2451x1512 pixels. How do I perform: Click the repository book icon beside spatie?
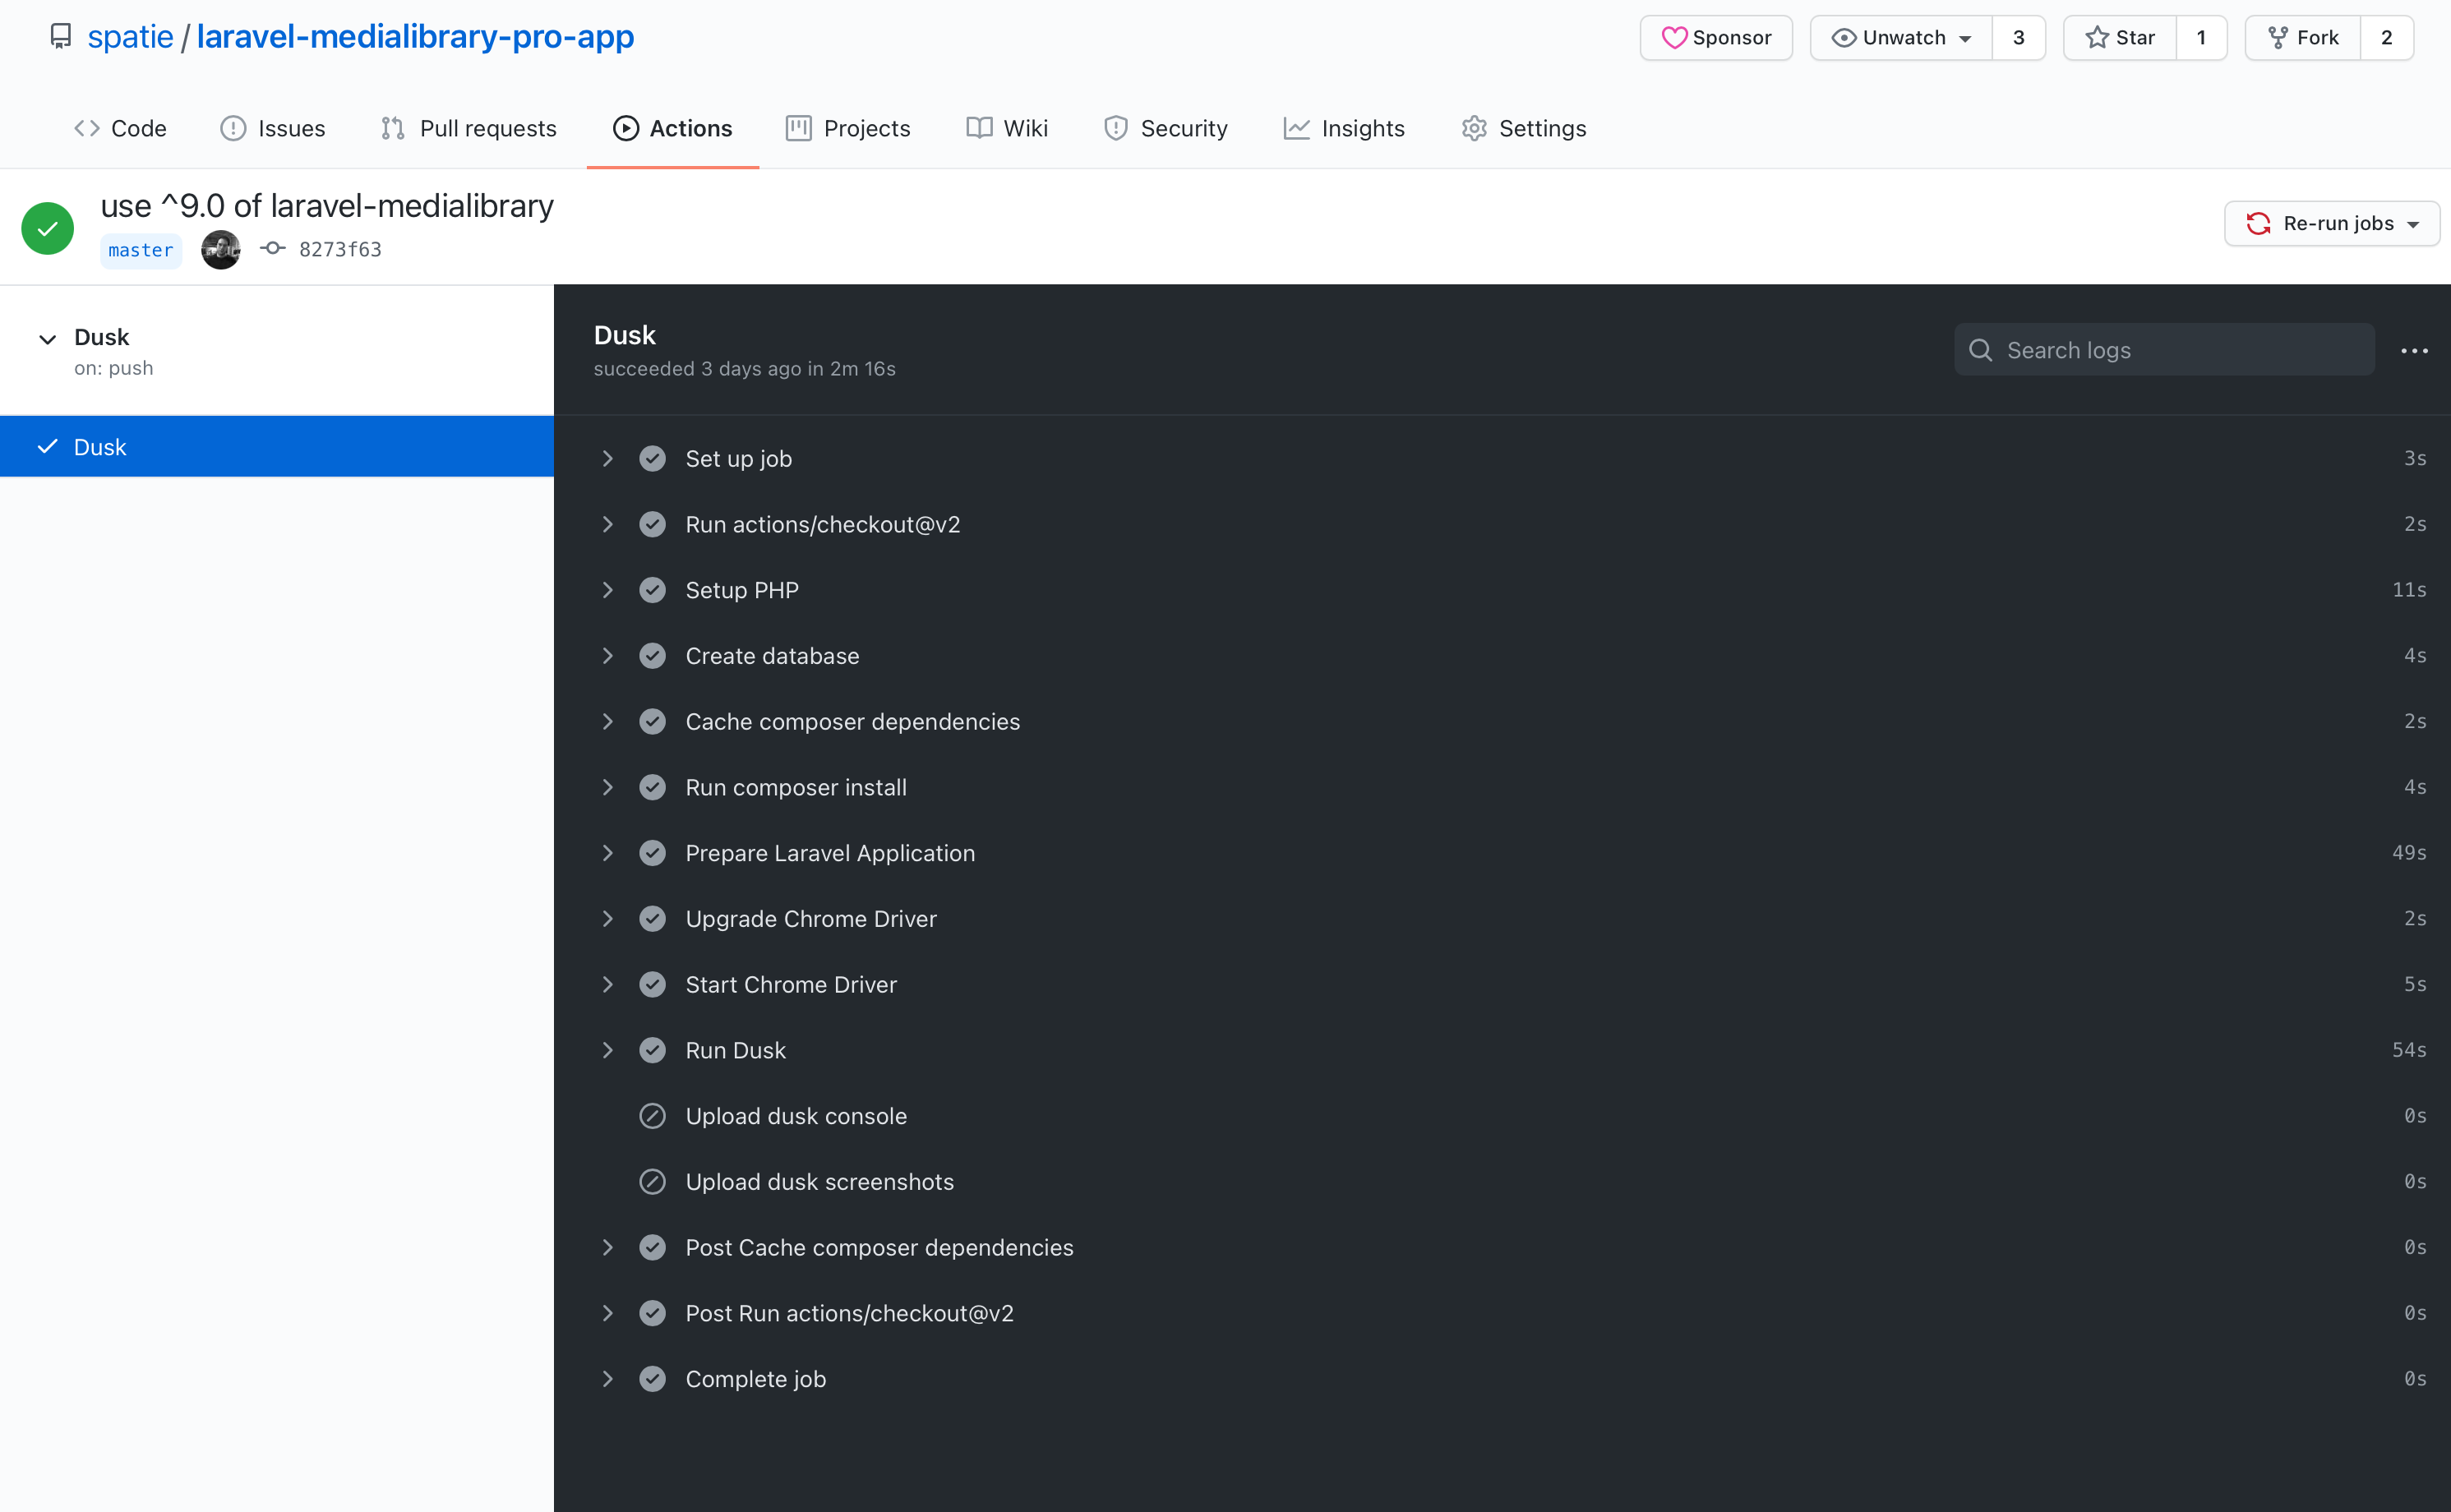[61, 37]
